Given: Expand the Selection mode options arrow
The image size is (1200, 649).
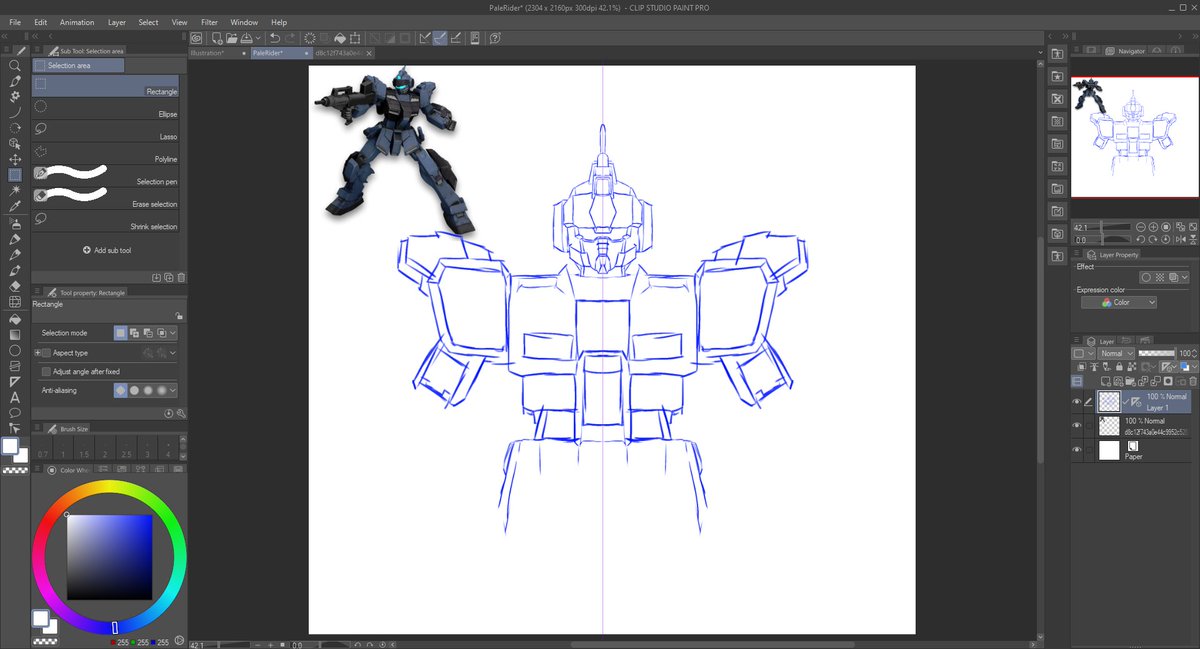Looking at the screenshot, I should [x=173, y=333].
